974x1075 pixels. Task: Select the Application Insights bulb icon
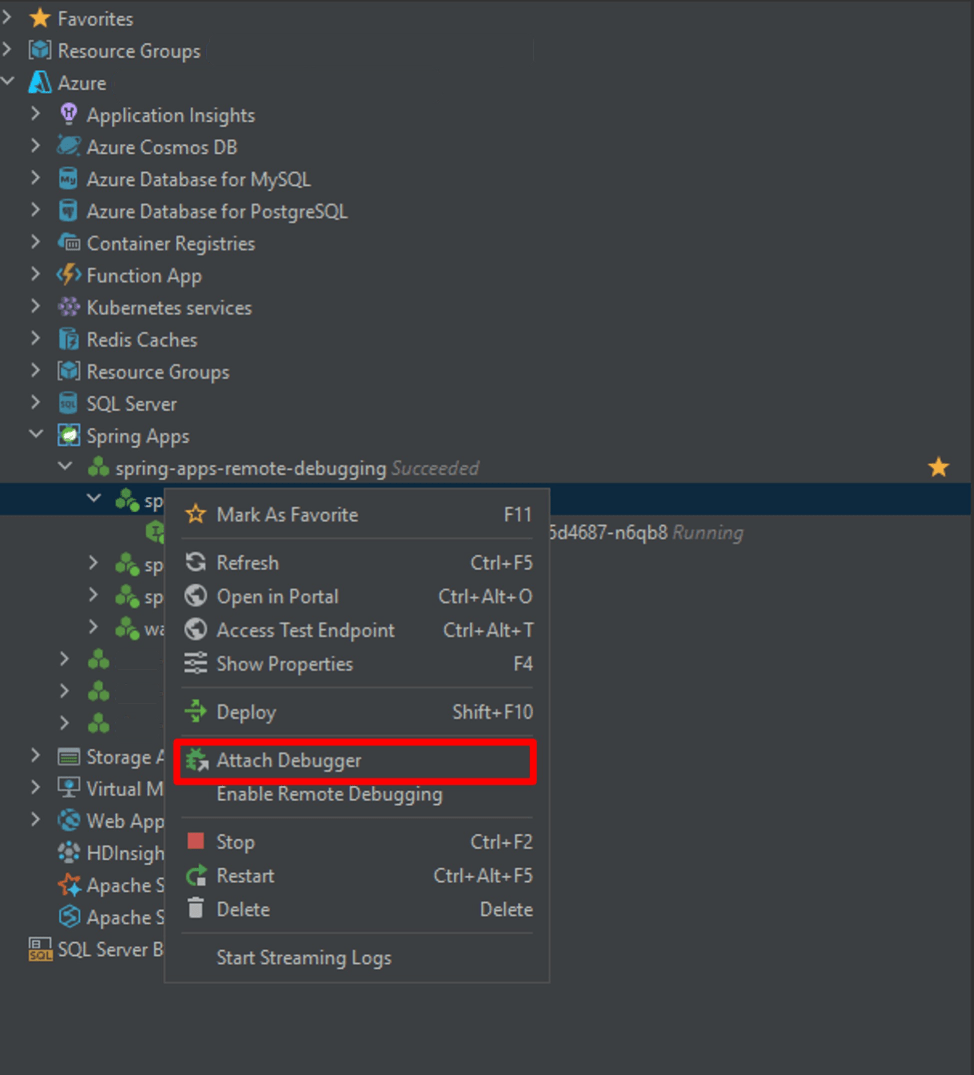tap(67, 115)
